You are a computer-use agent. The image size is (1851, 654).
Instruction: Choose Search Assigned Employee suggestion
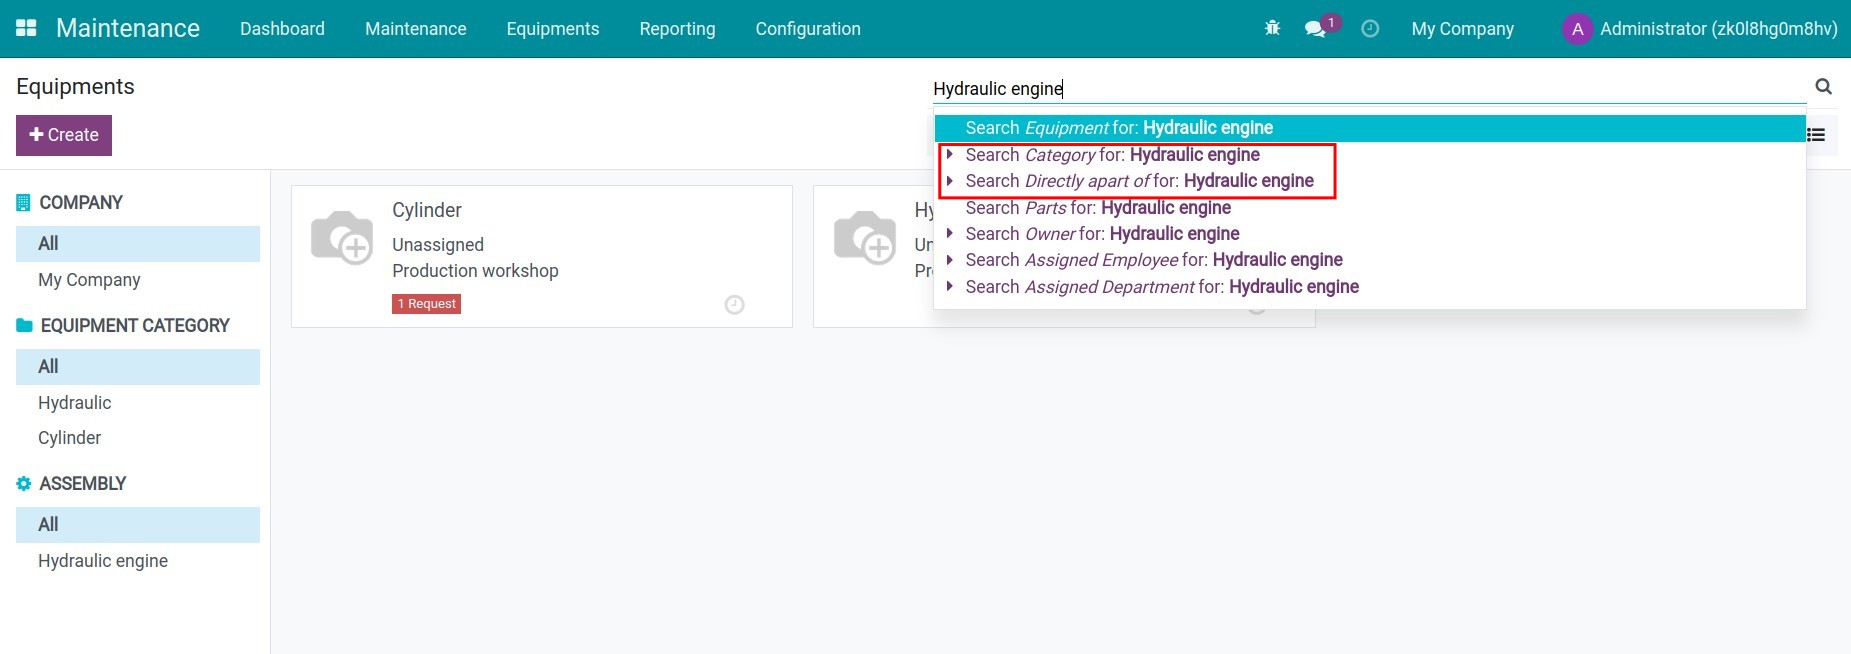(1370, 260)
